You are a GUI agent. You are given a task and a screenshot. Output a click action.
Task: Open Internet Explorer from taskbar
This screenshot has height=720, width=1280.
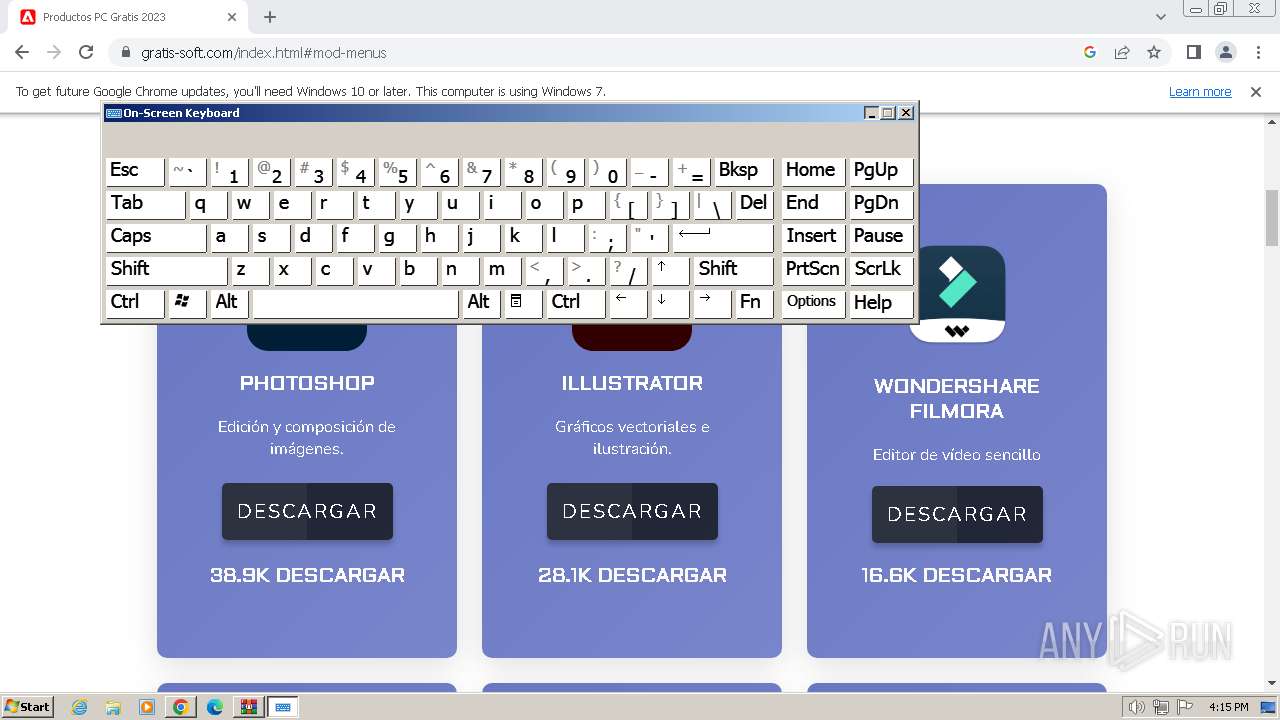(80, 707)
